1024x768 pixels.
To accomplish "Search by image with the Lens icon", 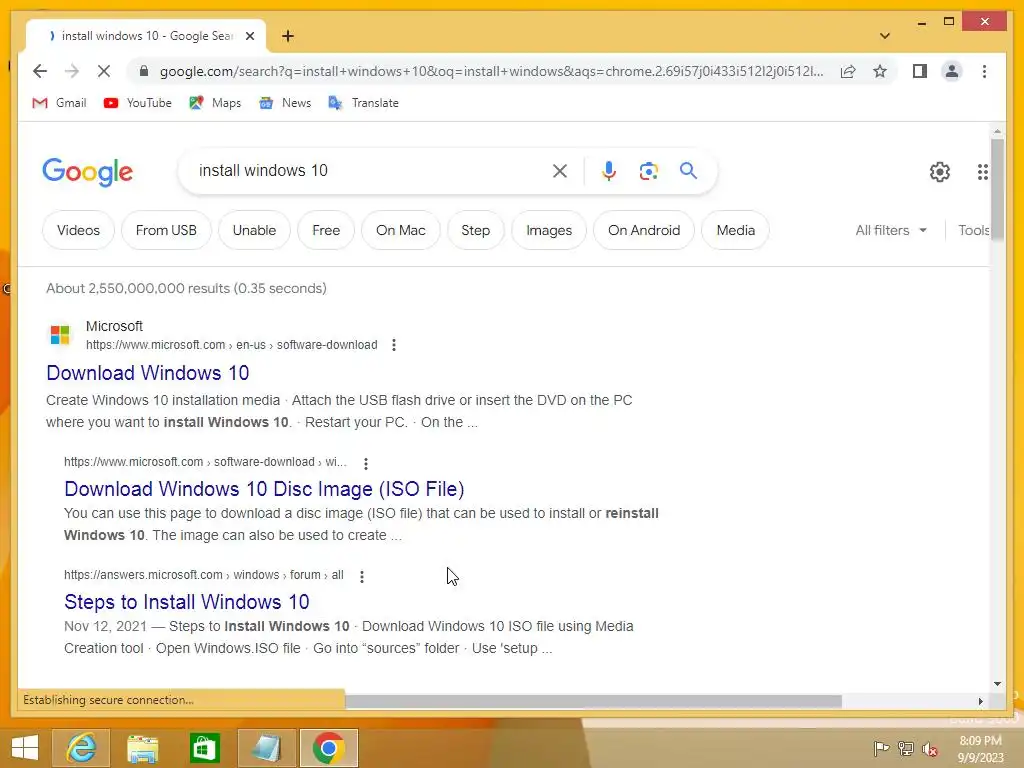I will (x=648, y=171).
